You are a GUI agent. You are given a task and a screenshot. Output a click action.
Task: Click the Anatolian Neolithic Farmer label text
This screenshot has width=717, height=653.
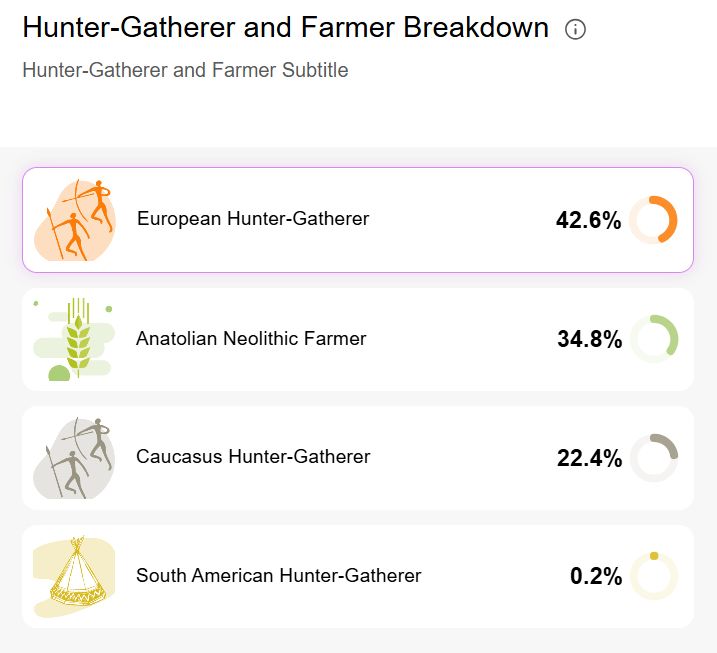[251, 339]
